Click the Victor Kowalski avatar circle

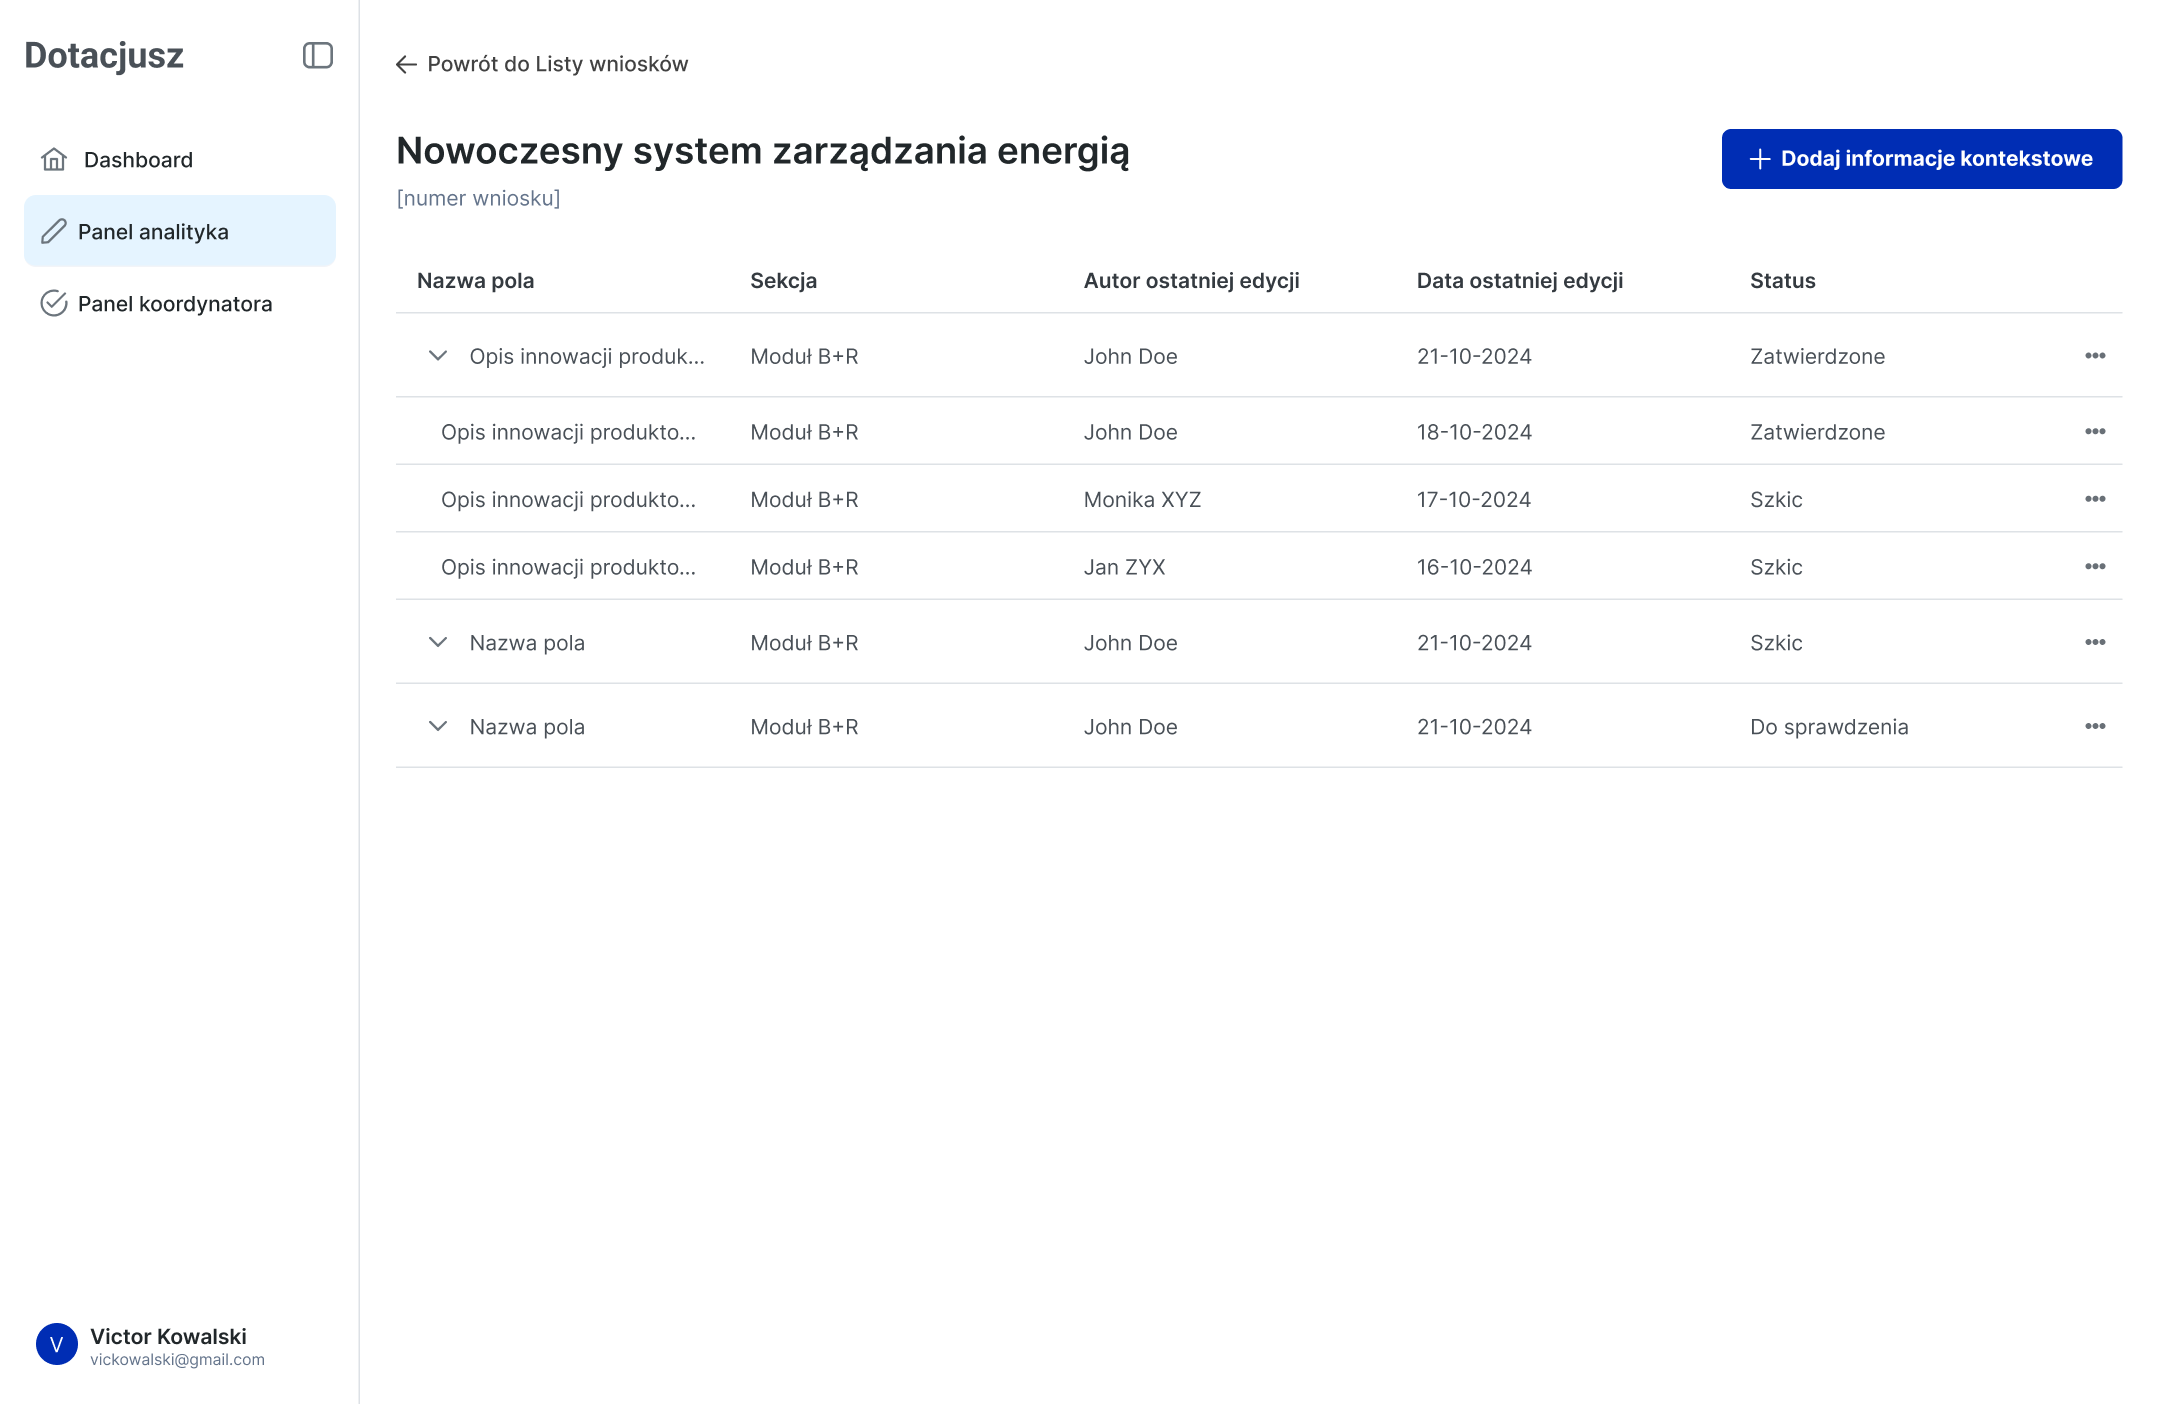coord(57,1345)
